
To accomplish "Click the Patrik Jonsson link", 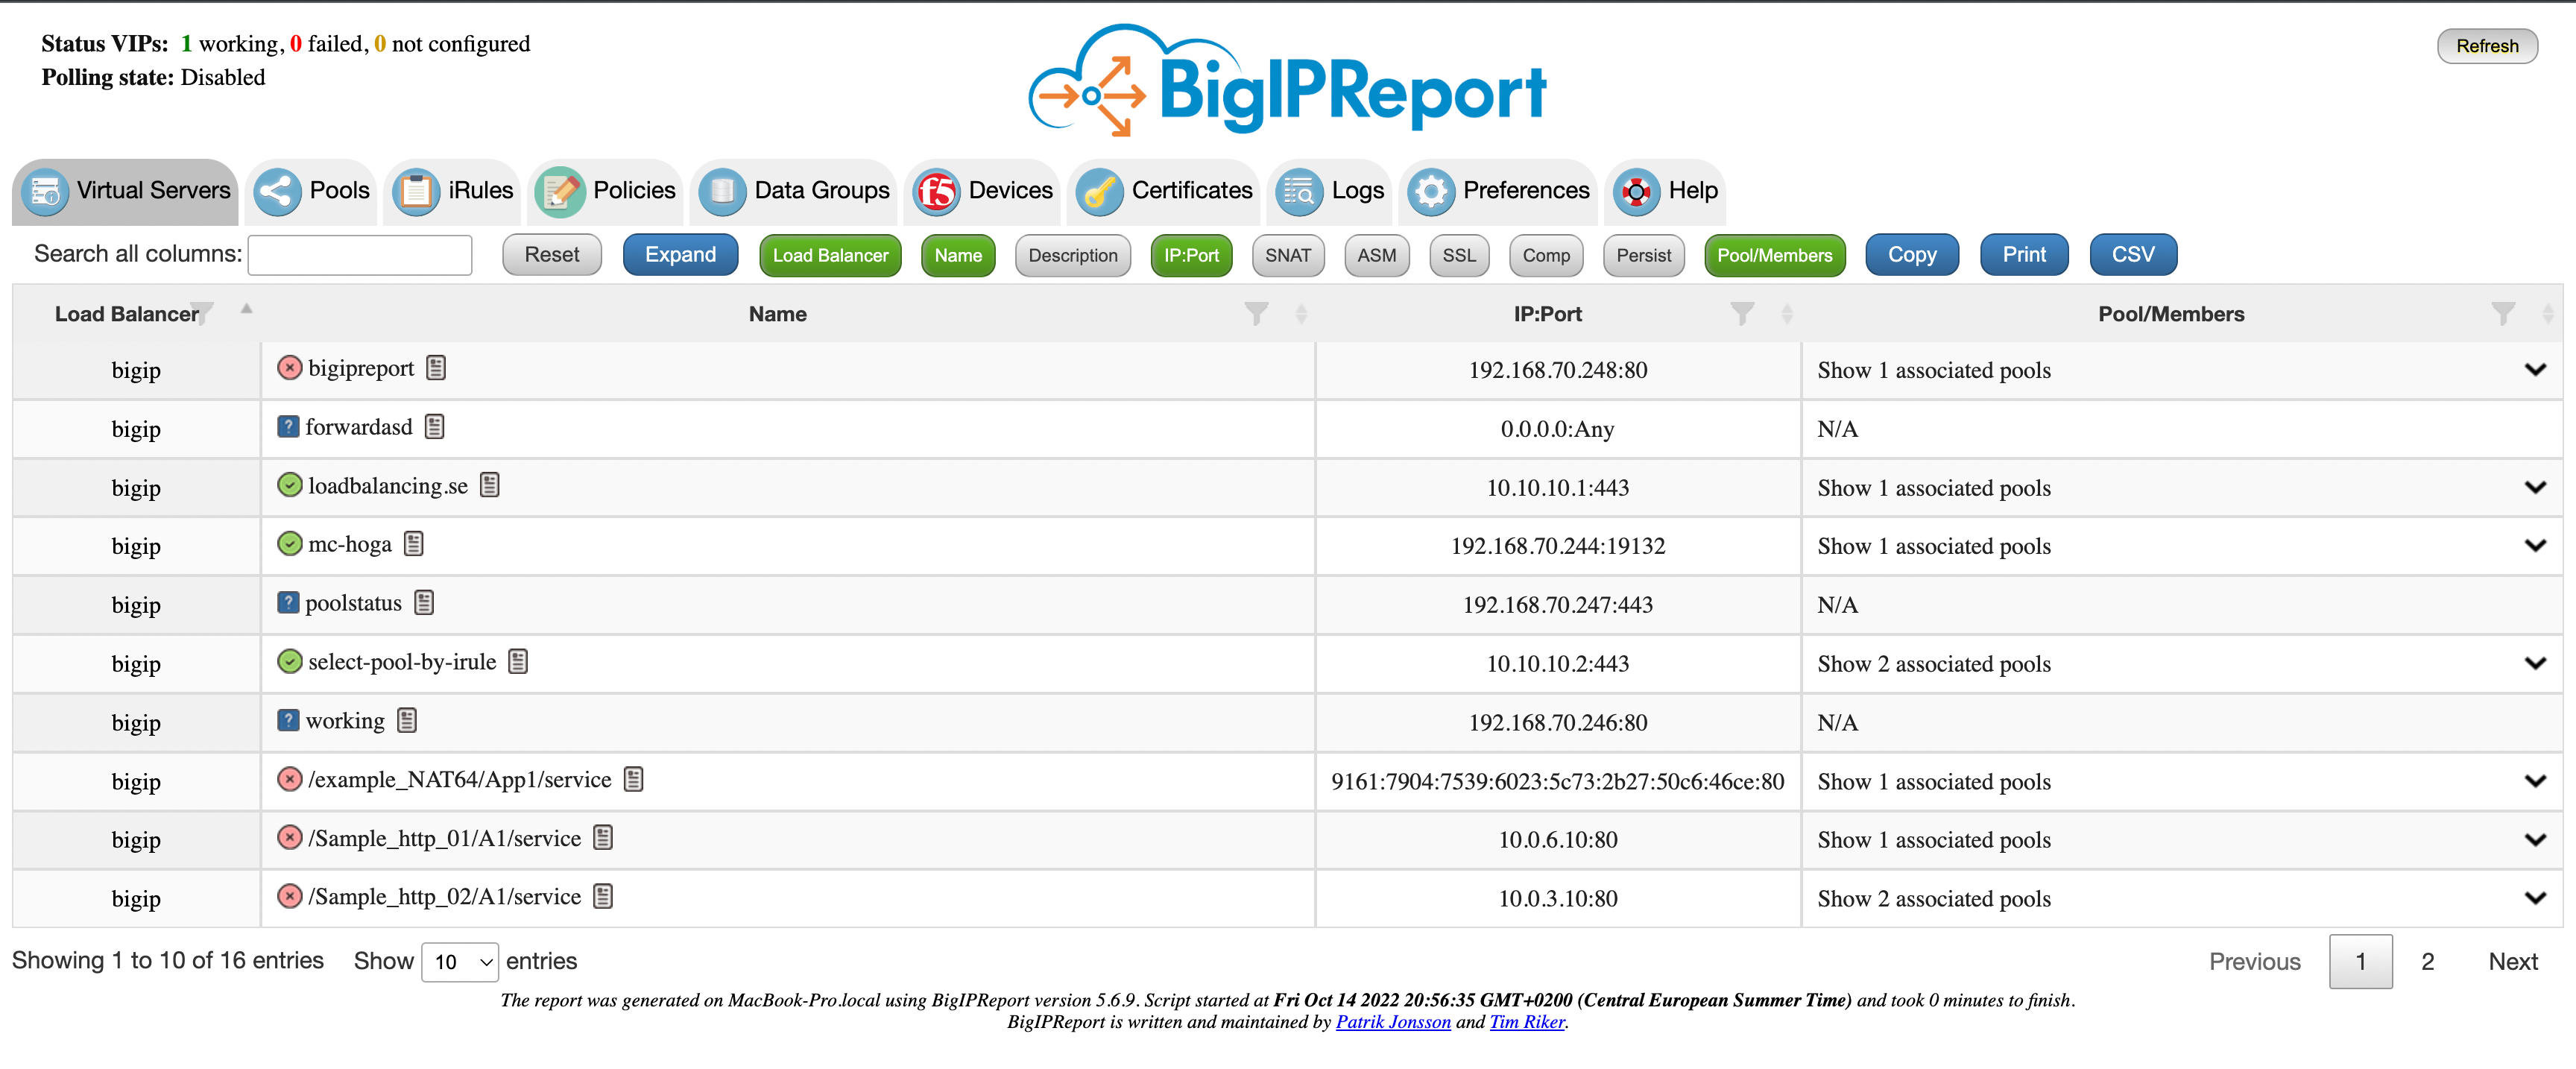I will (x=1392, y=1022).
